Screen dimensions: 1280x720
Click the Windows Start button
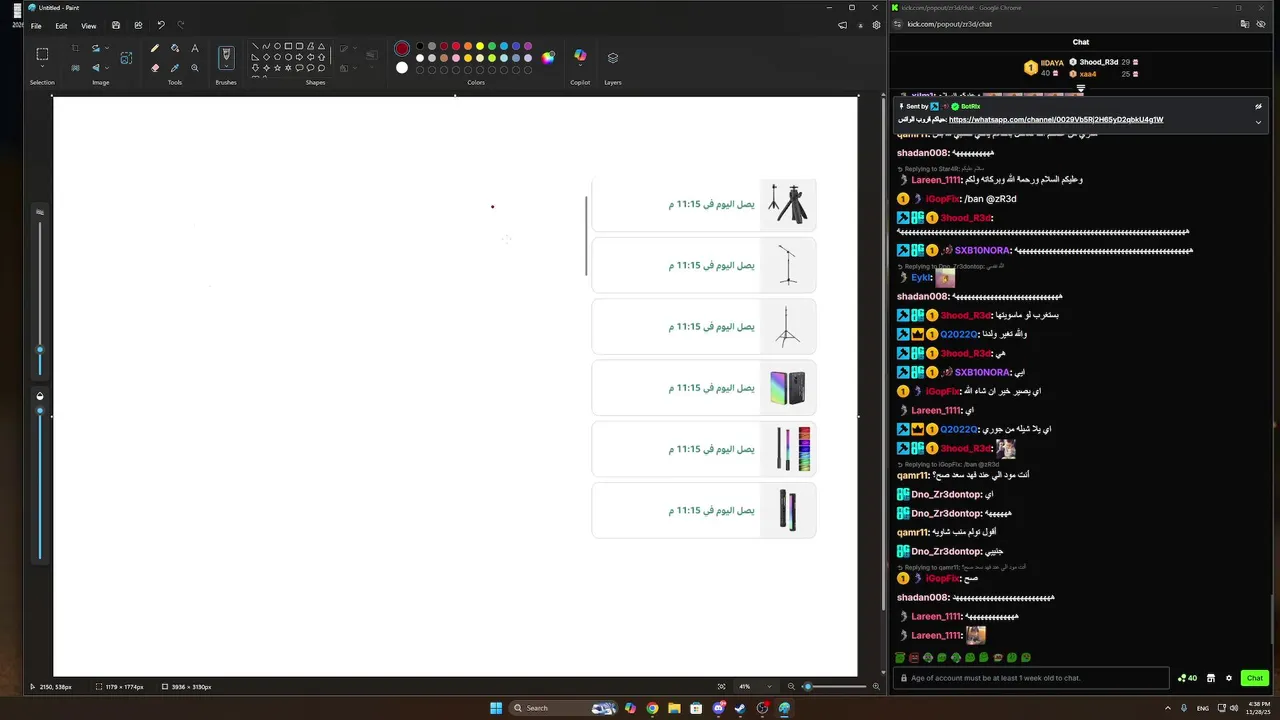(x=496, y=708)
